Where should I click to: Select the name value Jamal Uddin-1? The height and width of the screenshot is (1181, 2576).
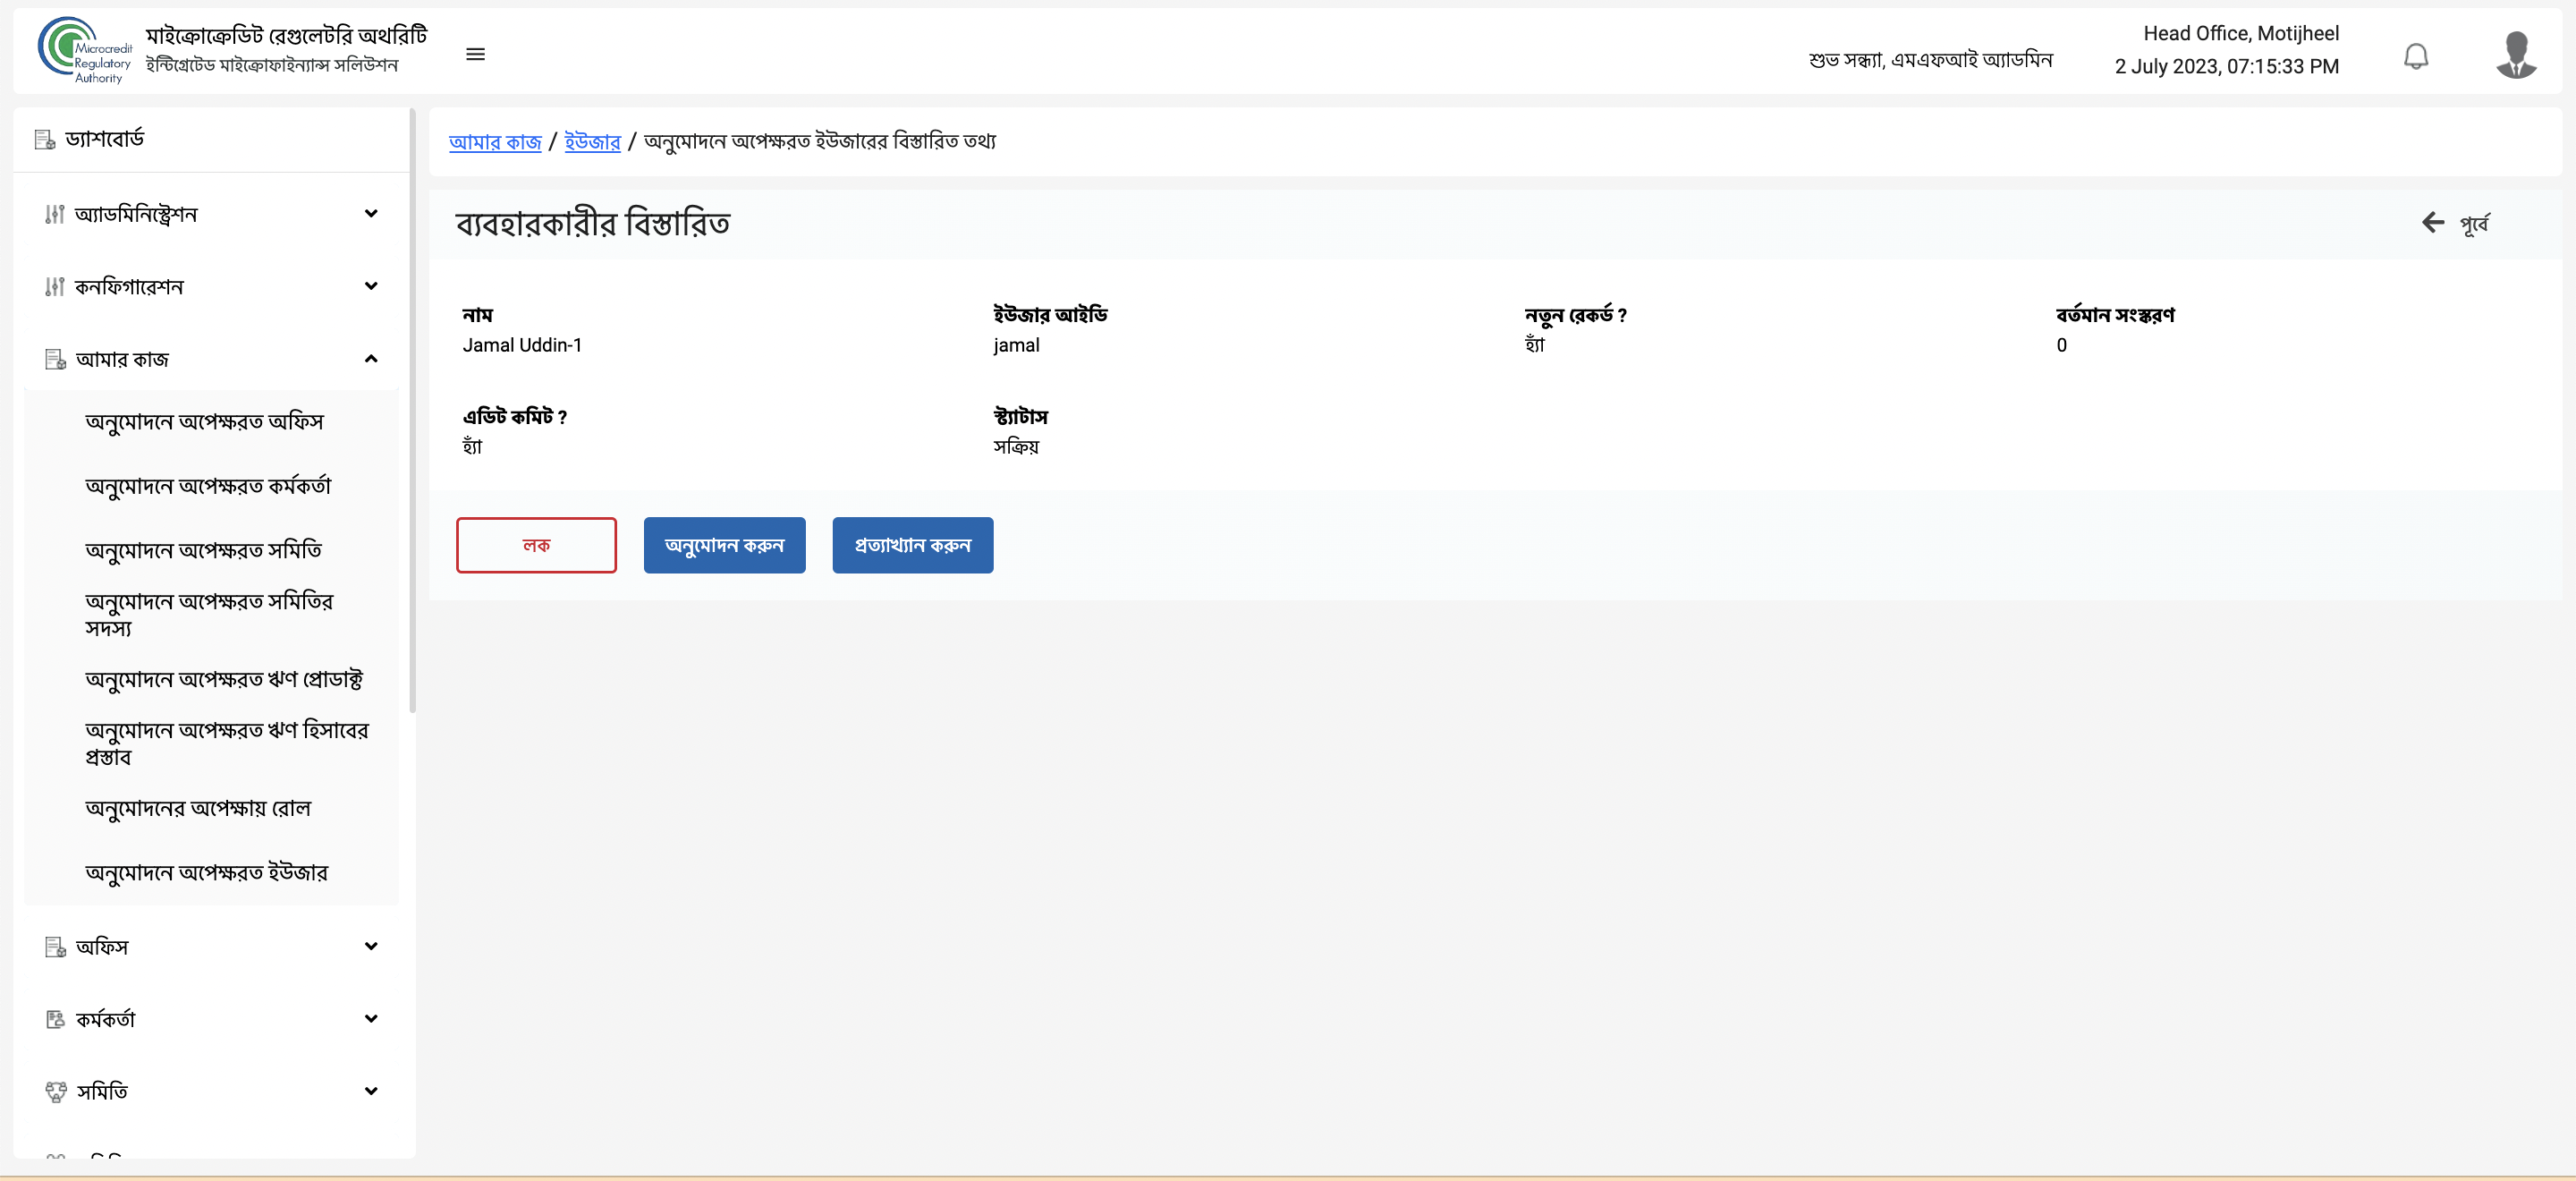(522, 345)
